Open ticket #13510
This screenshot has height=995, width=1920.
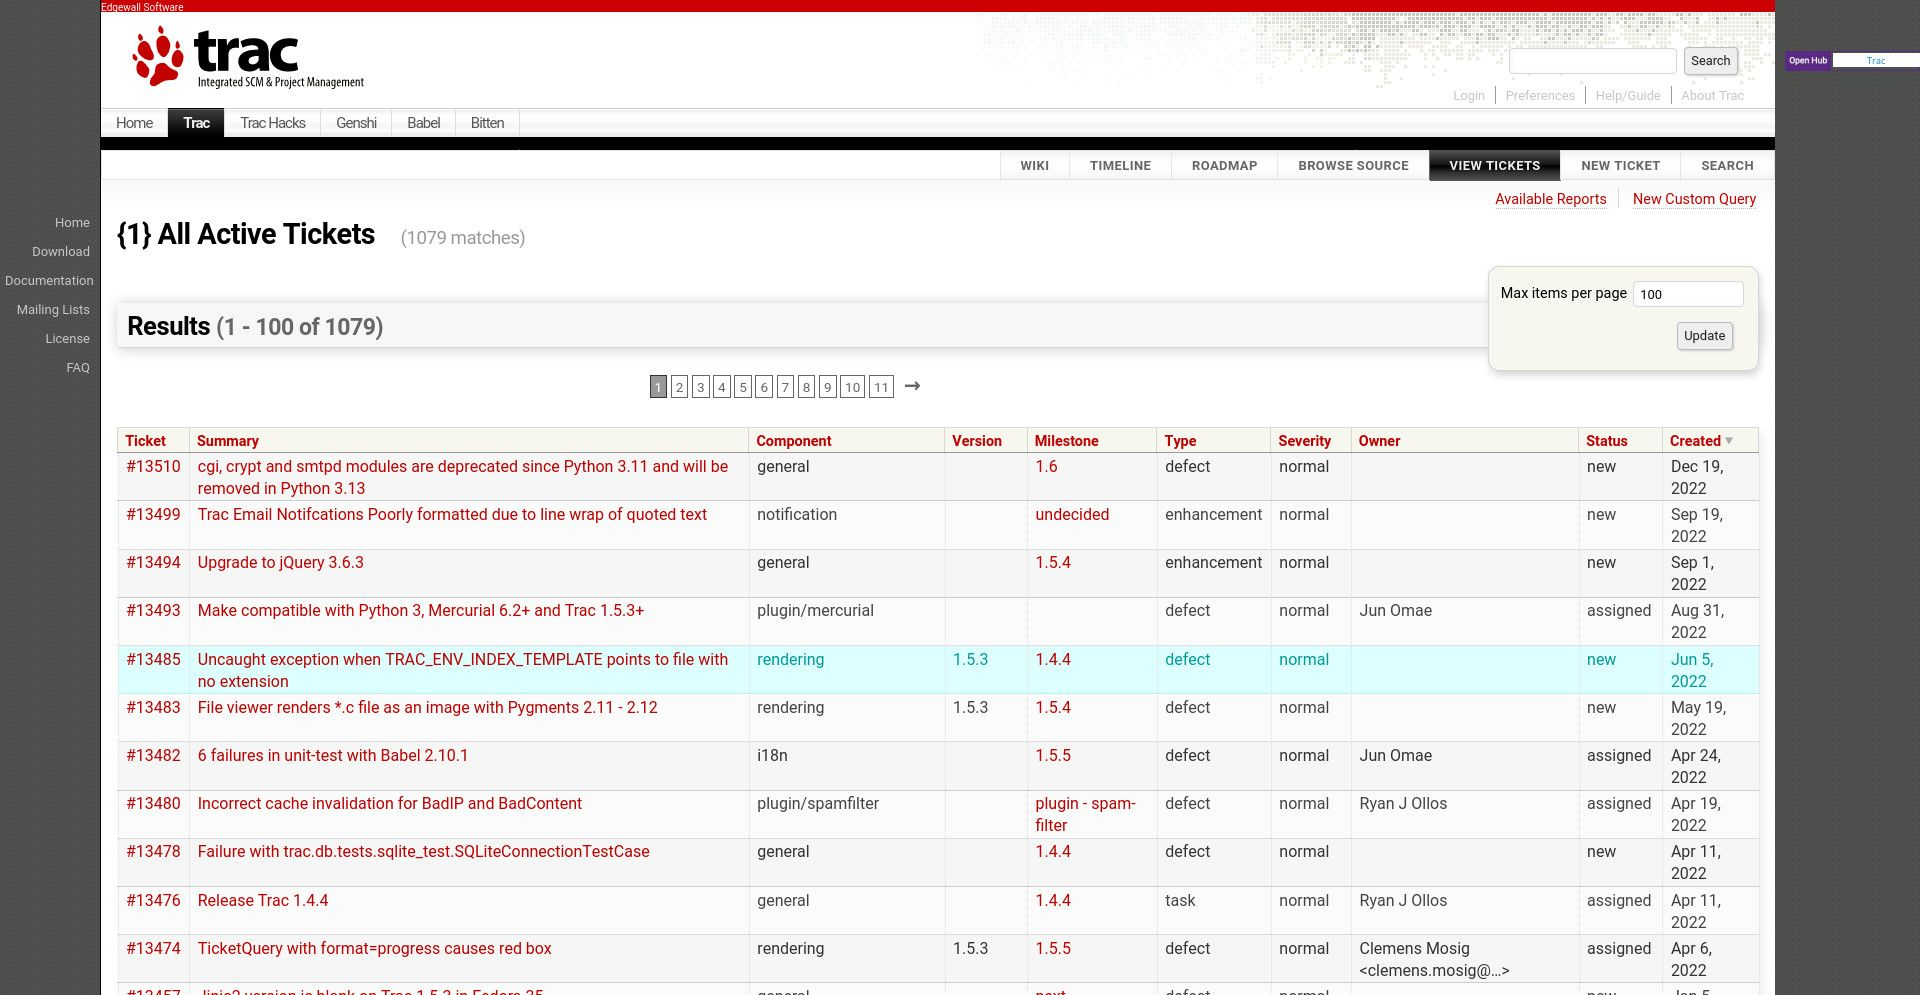pos(153,467)
